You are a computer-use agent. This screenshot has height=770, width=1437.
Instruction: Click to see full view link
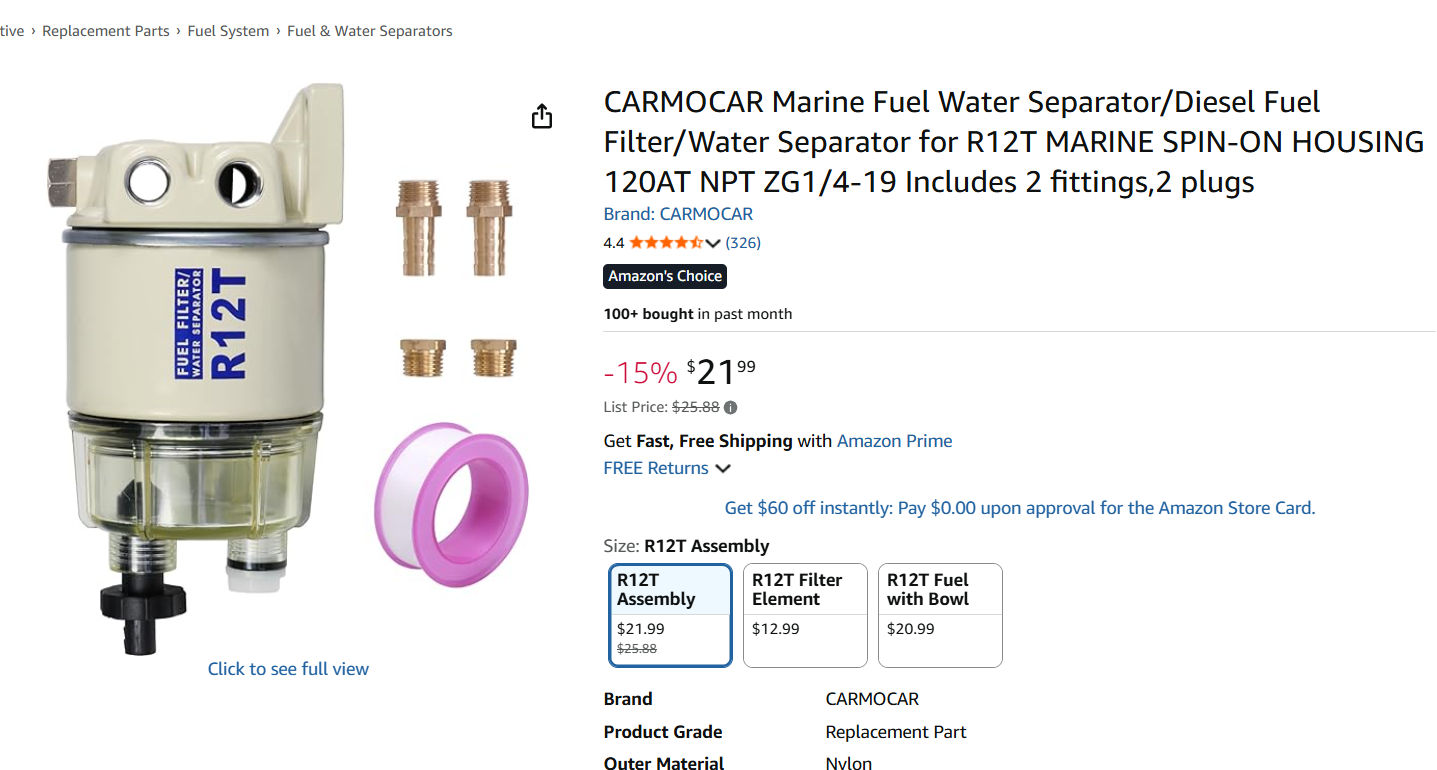[288, 669]
